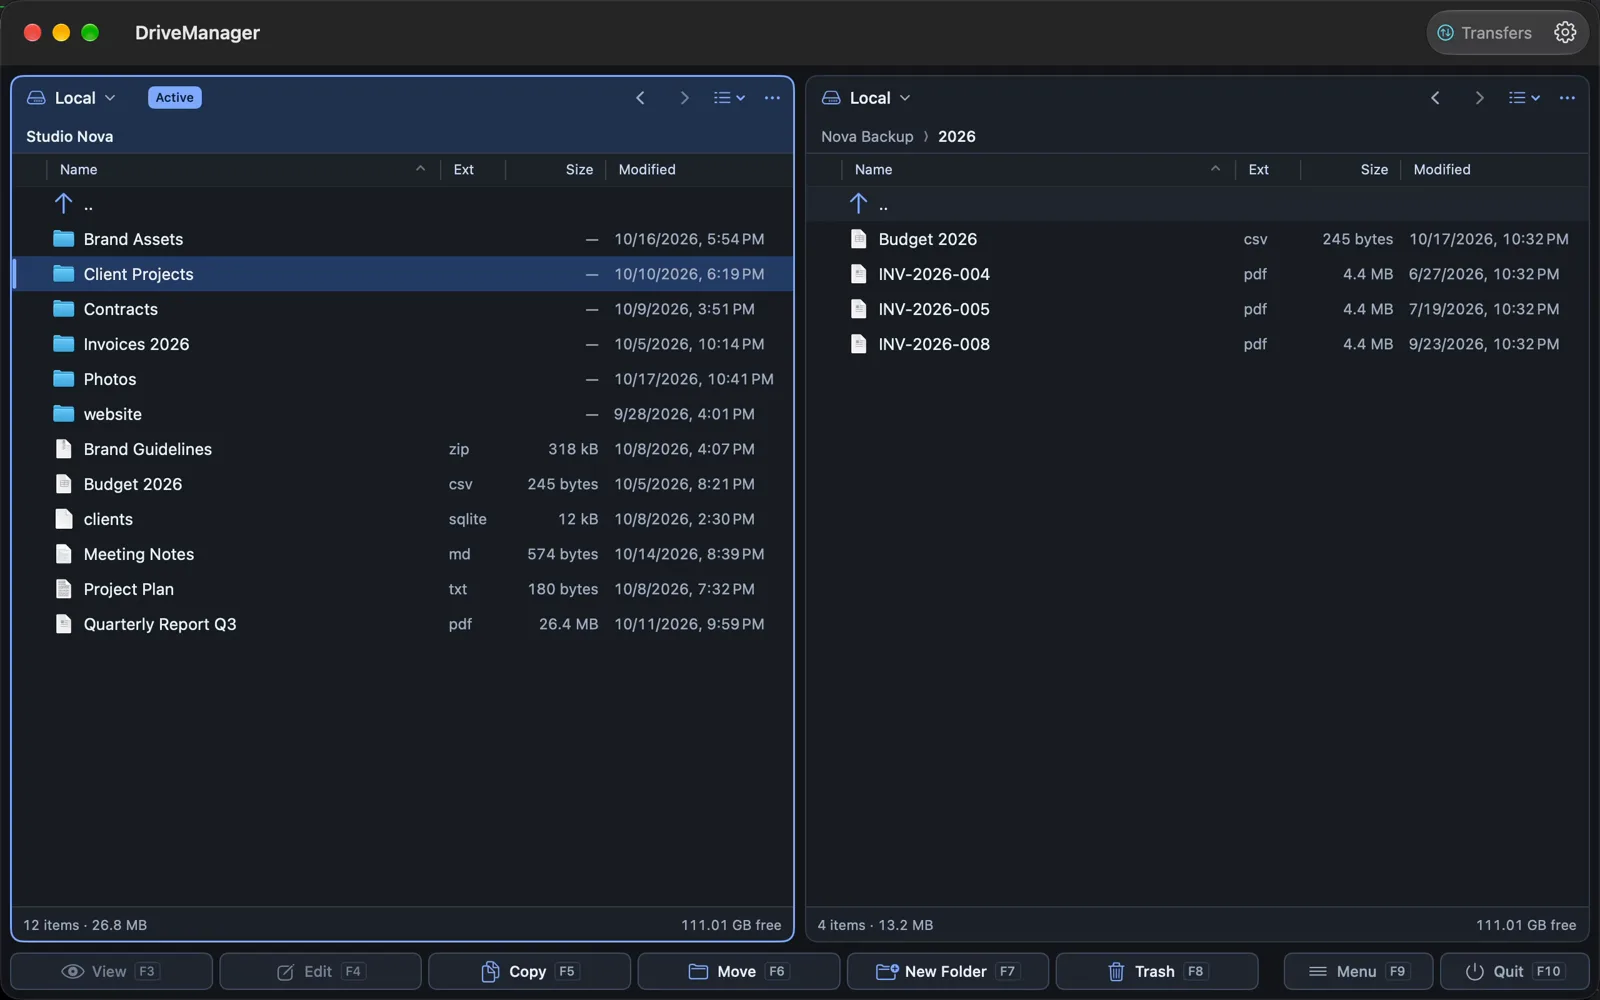Go to parent folder in right pane
The image size is (1600, 1000).
coord(1198,204)
